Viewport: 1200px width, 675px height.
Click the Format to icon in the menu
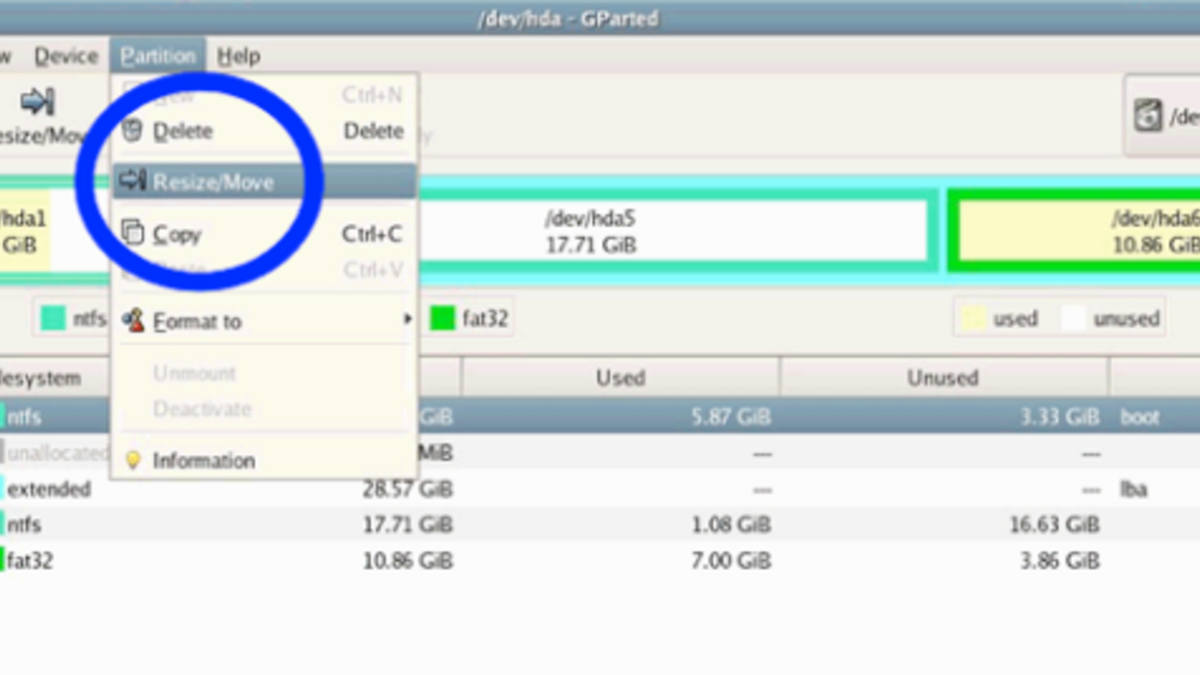click(132, 320)
